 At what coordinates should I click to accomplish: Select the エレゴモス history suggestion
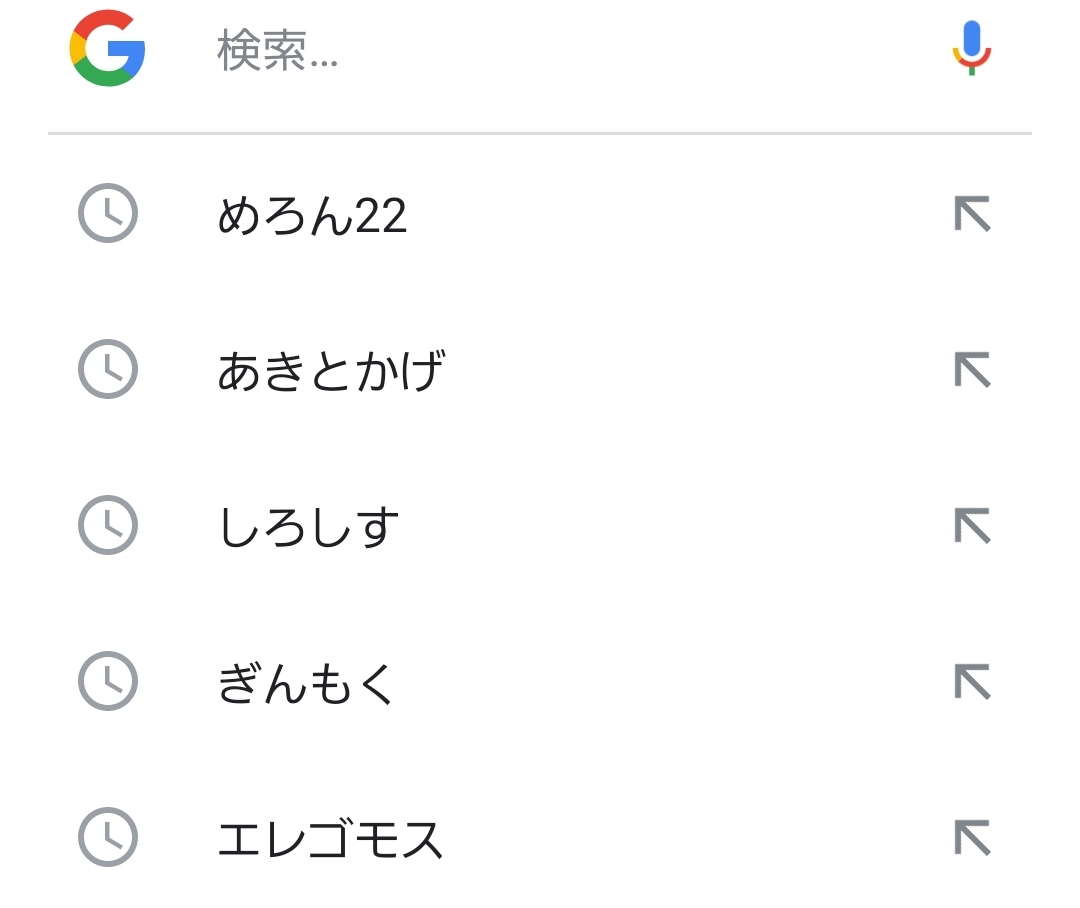click(x=330, y=839)
